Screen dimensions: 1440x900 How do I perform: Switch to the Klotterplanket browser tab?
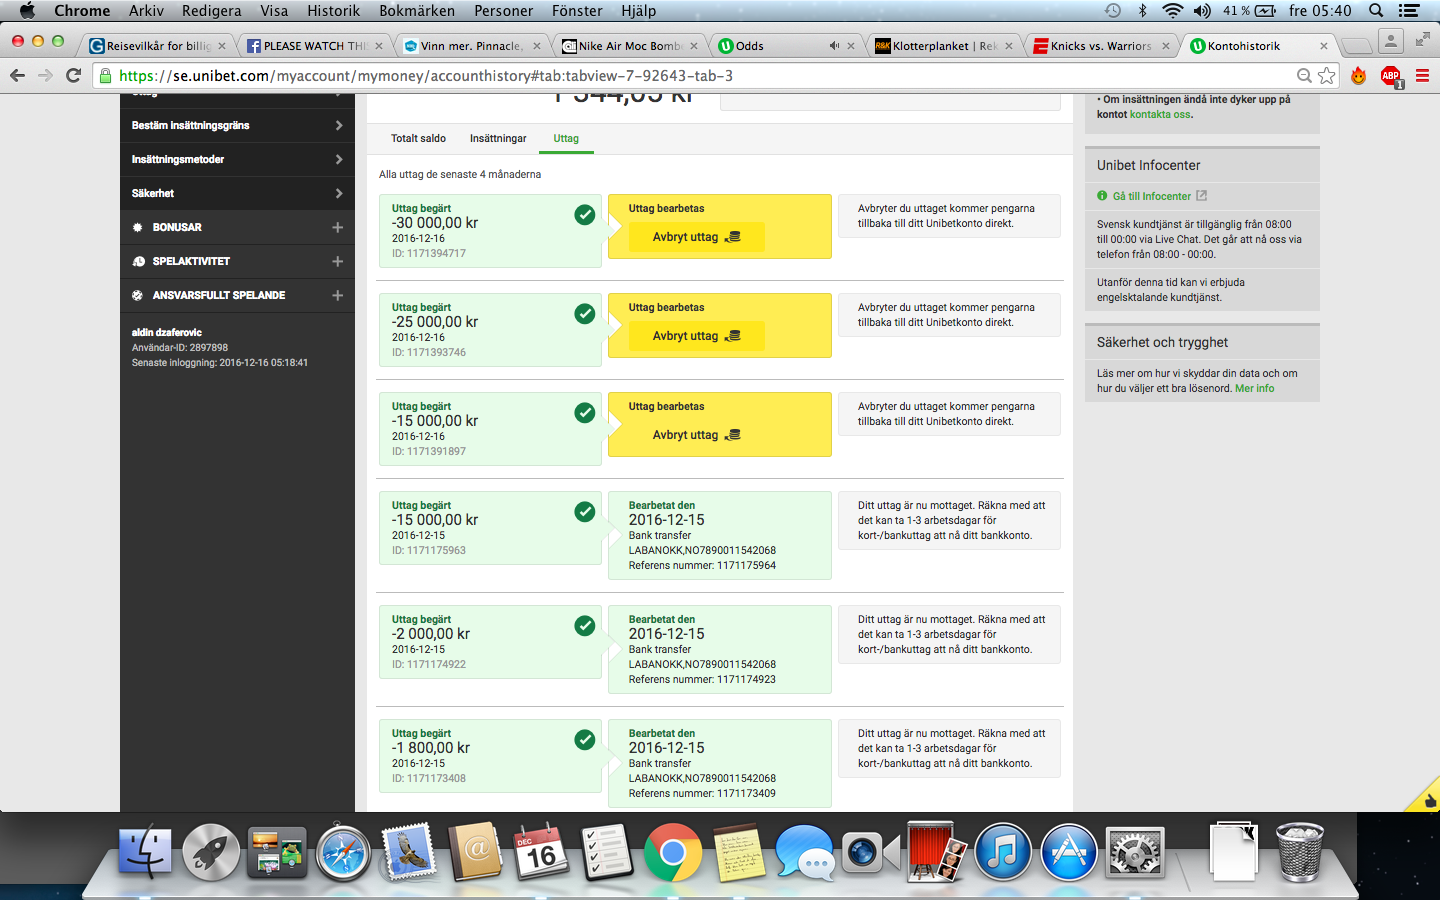tap(944, 46)
